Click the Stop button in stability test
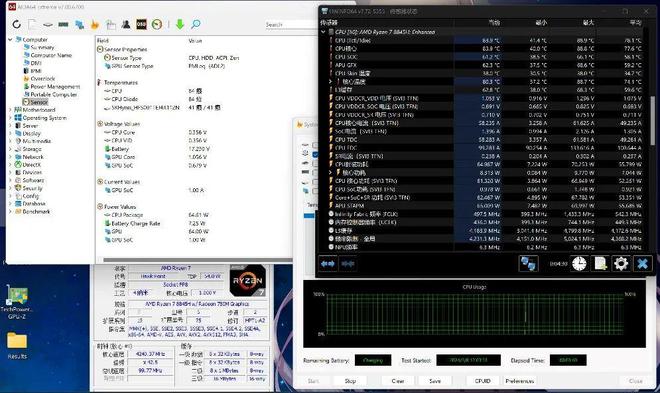The height and width of the screenshot is (393, 660). click(350, 381)
